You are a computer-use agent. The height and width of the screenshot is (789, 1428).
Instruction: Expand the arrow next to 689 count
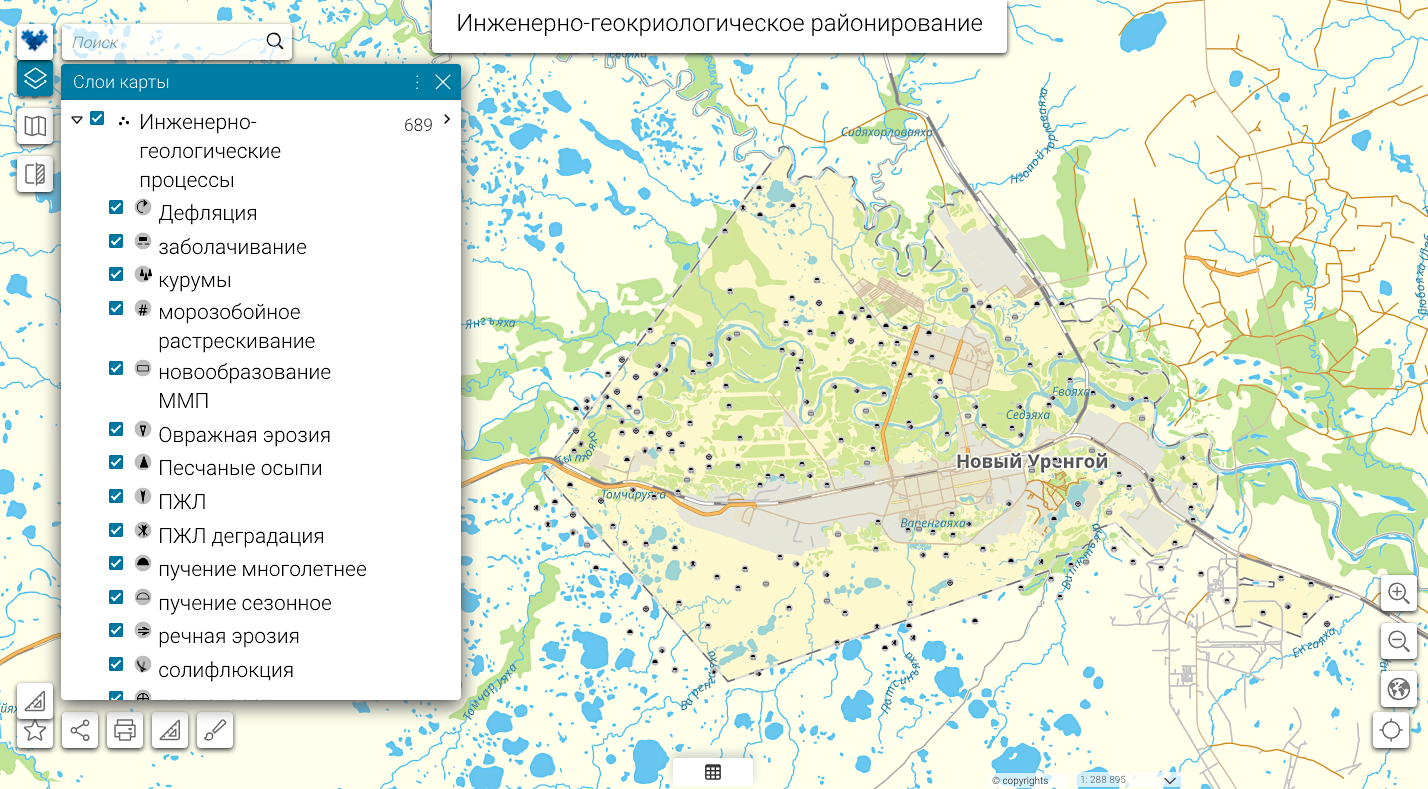click(447, 119)
